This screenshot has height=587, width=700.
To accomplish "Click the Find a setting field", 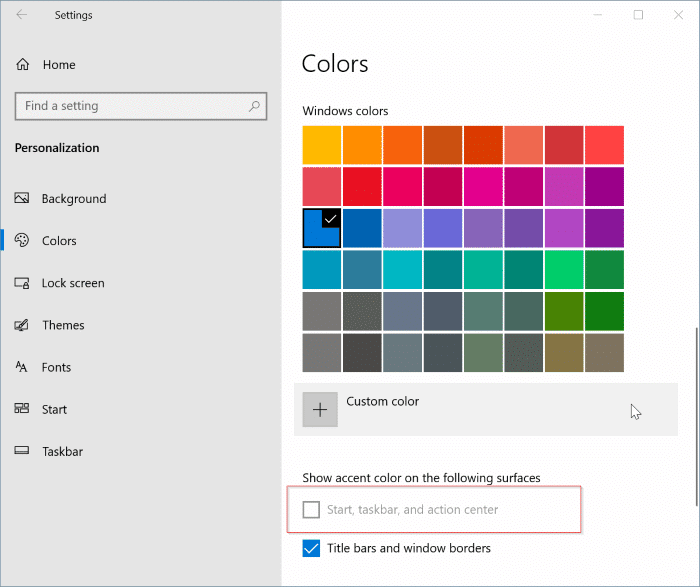I will point(130,106).
